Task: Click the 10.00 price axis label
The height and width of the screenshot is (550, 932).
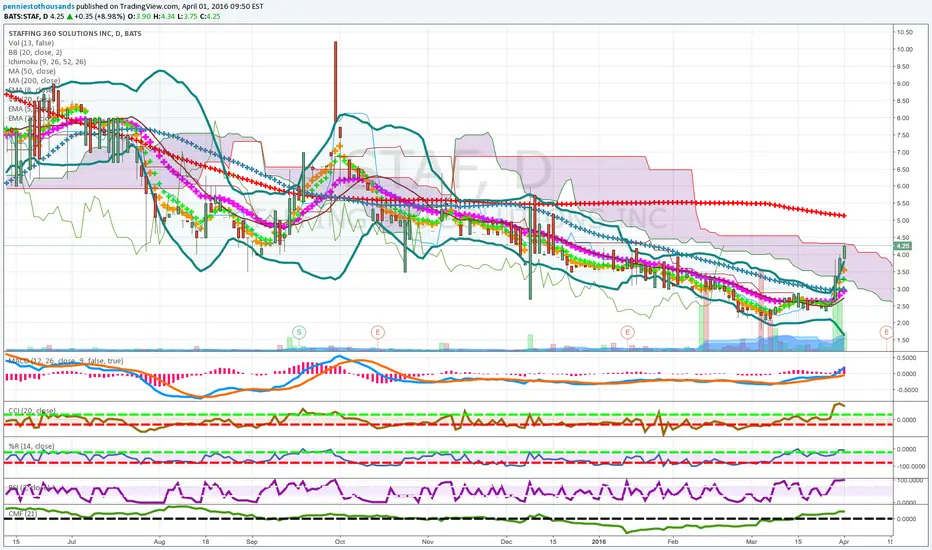Action: 905,49
